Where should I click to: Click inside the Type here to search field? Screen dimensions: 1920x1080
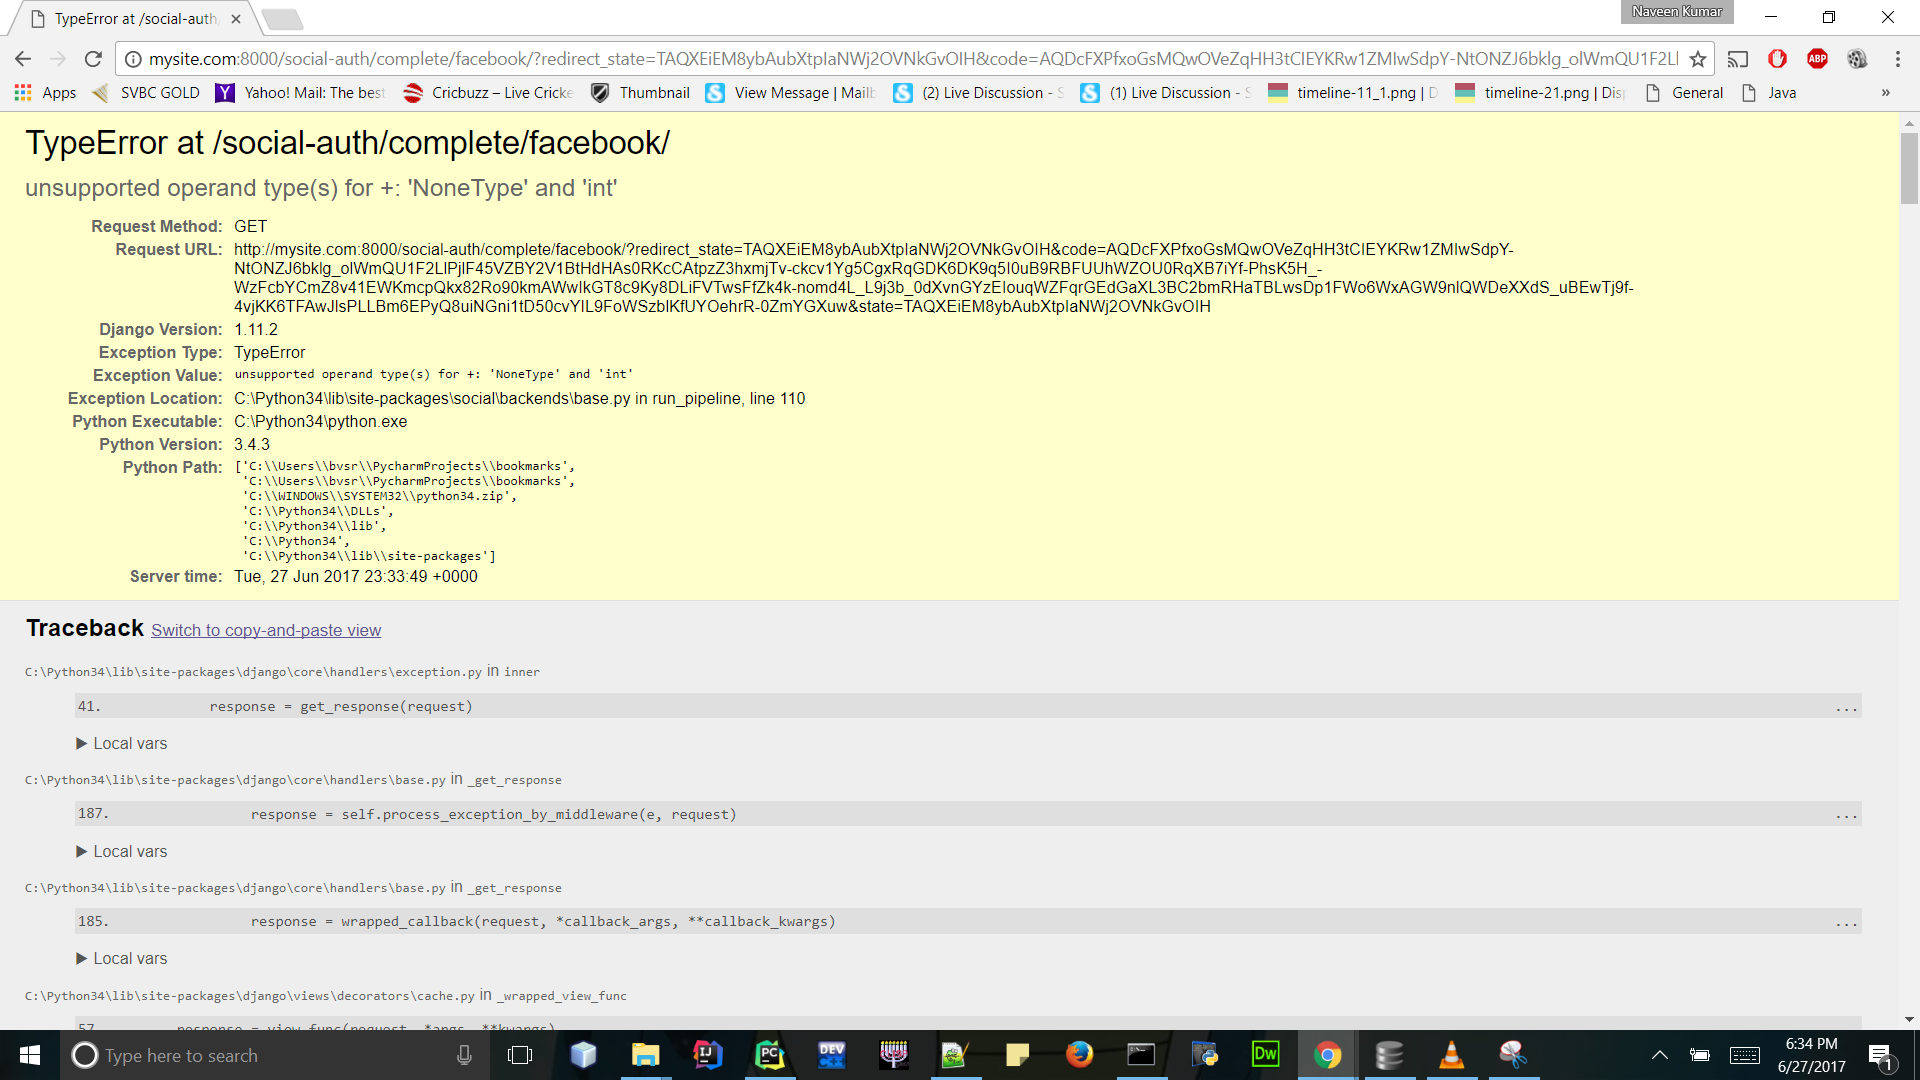[250, 1055]
